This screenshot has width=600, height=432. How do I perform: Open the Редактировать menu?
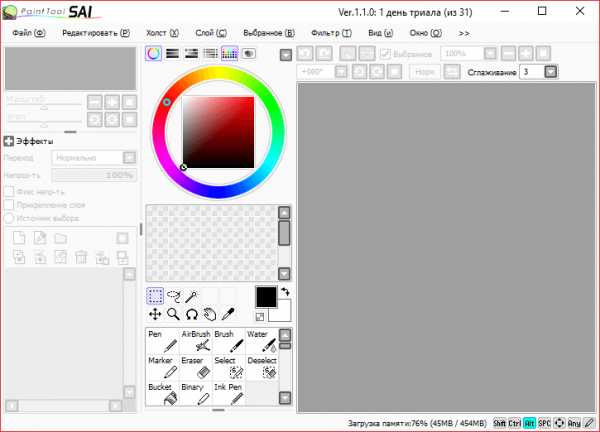click(x=96, y=33)
